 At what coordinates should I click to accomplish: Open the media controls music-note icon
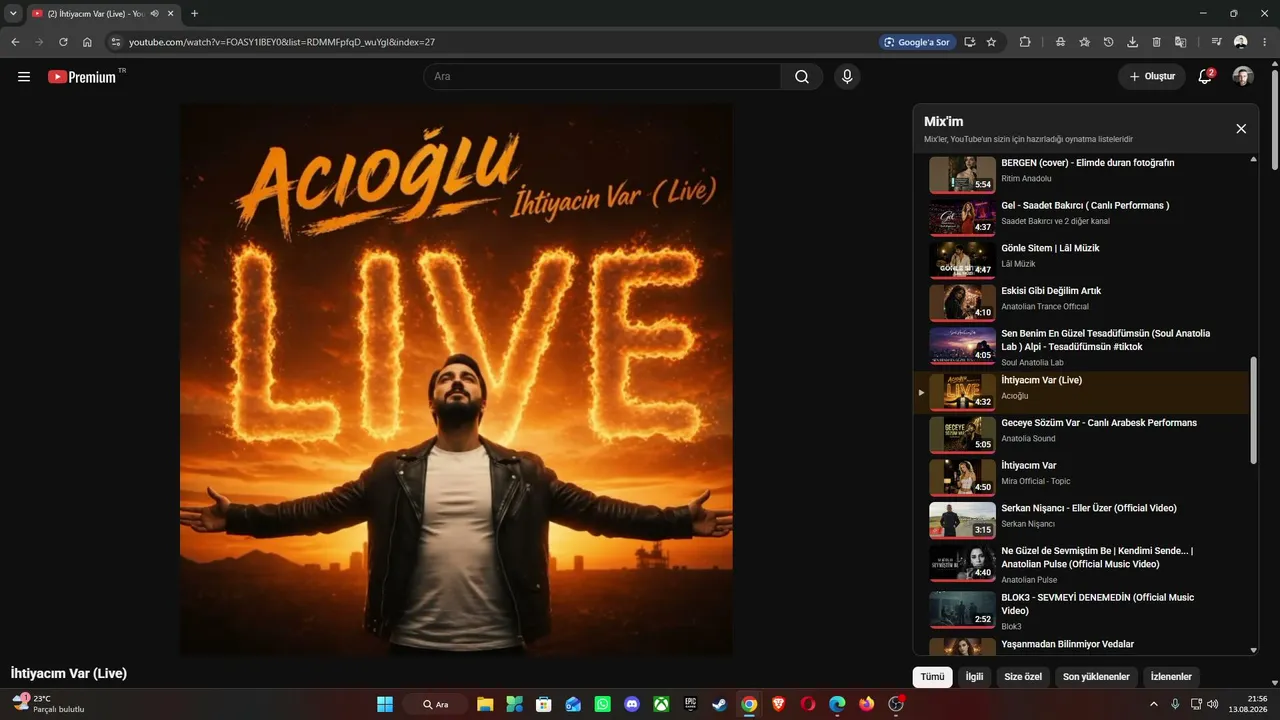[1216, 42]
